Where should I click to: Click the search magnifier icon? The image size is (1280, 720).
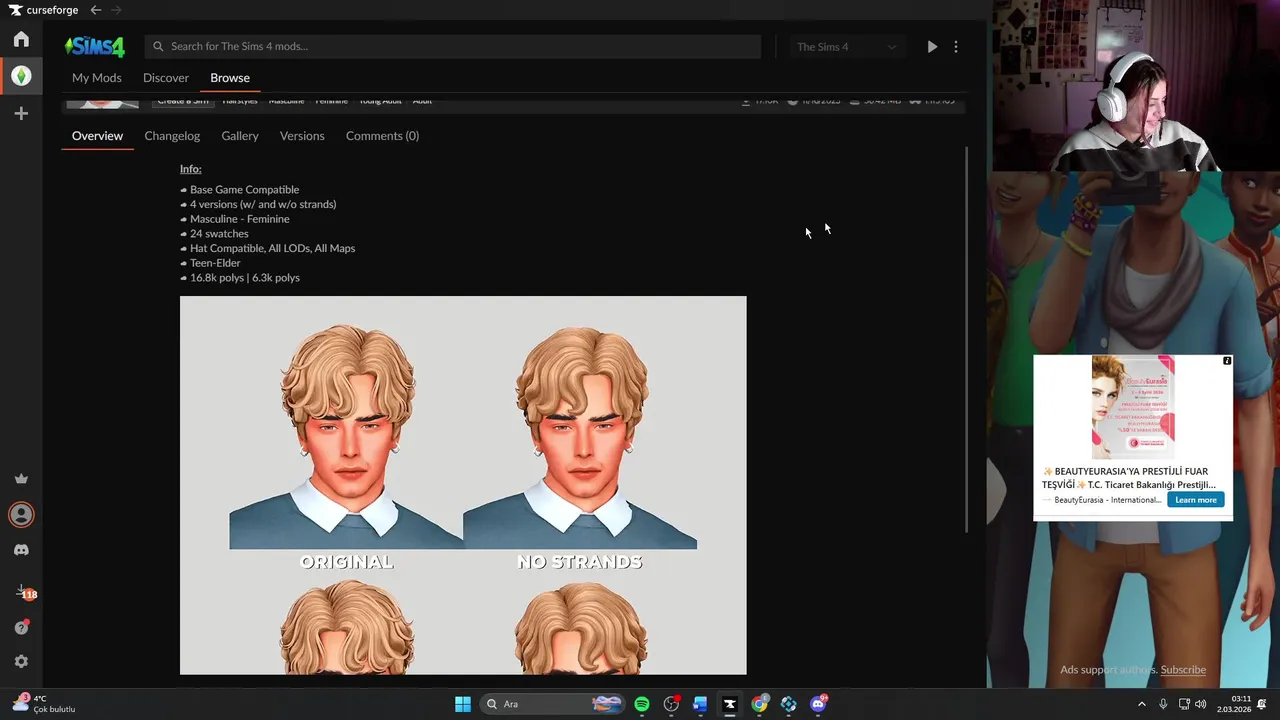tap(158, 46)
